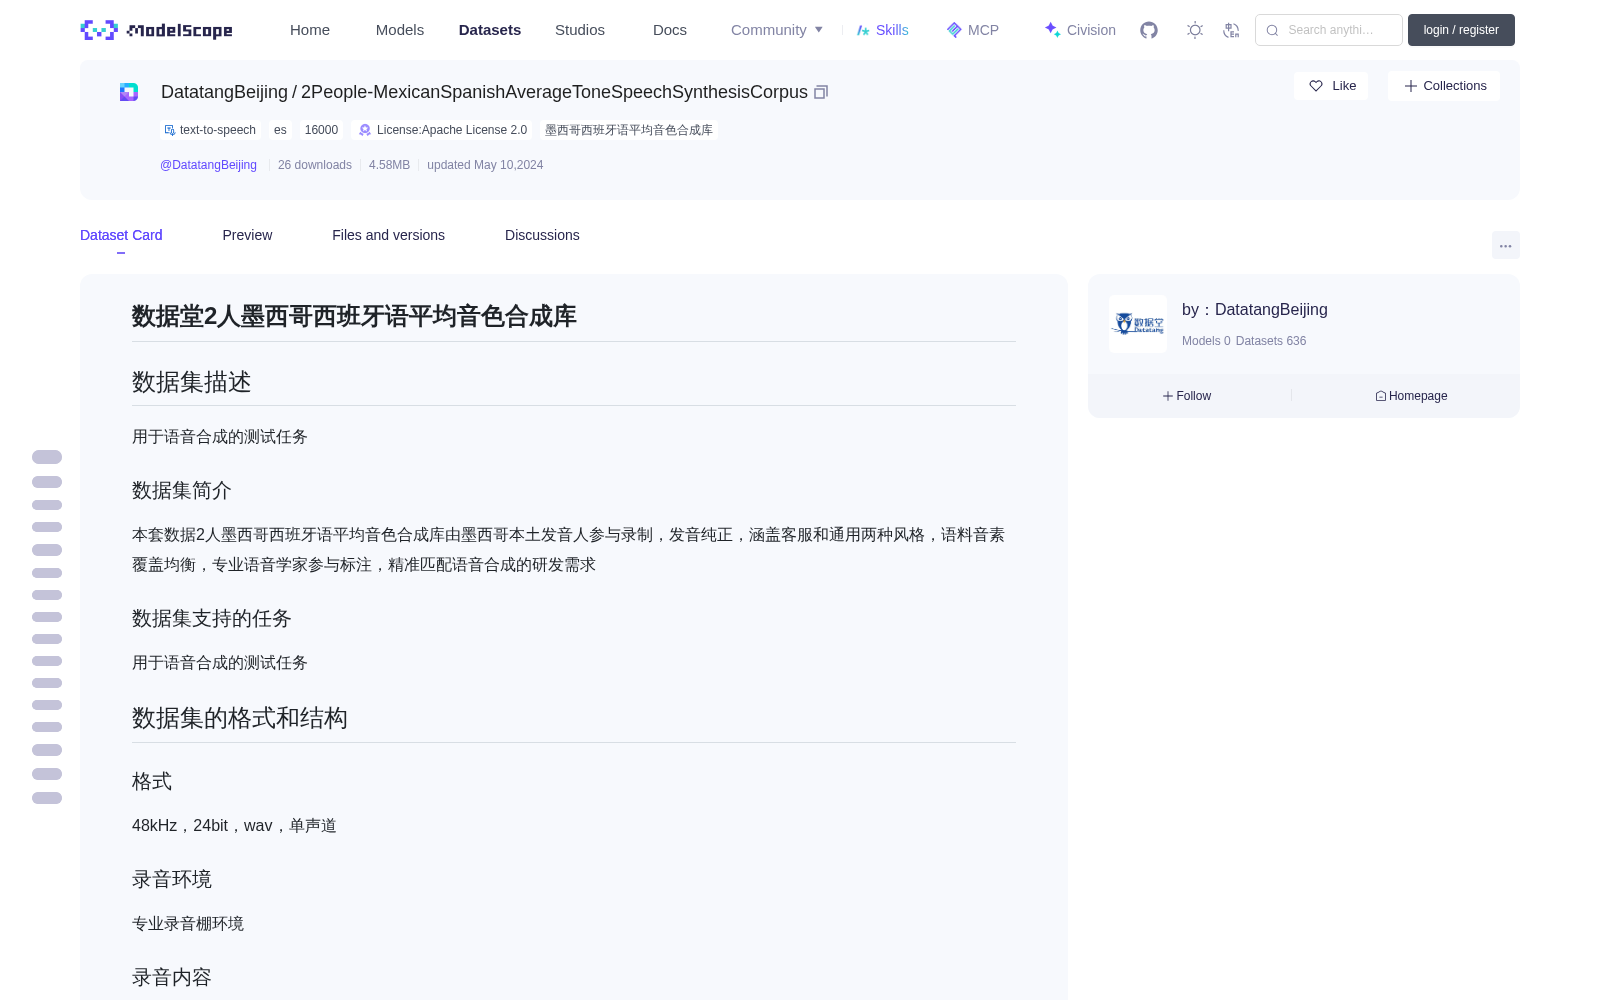The width and height of the screenshot is (1600, 1000).
Task: Open the Docs menu item
Action: tap(670, 30)
